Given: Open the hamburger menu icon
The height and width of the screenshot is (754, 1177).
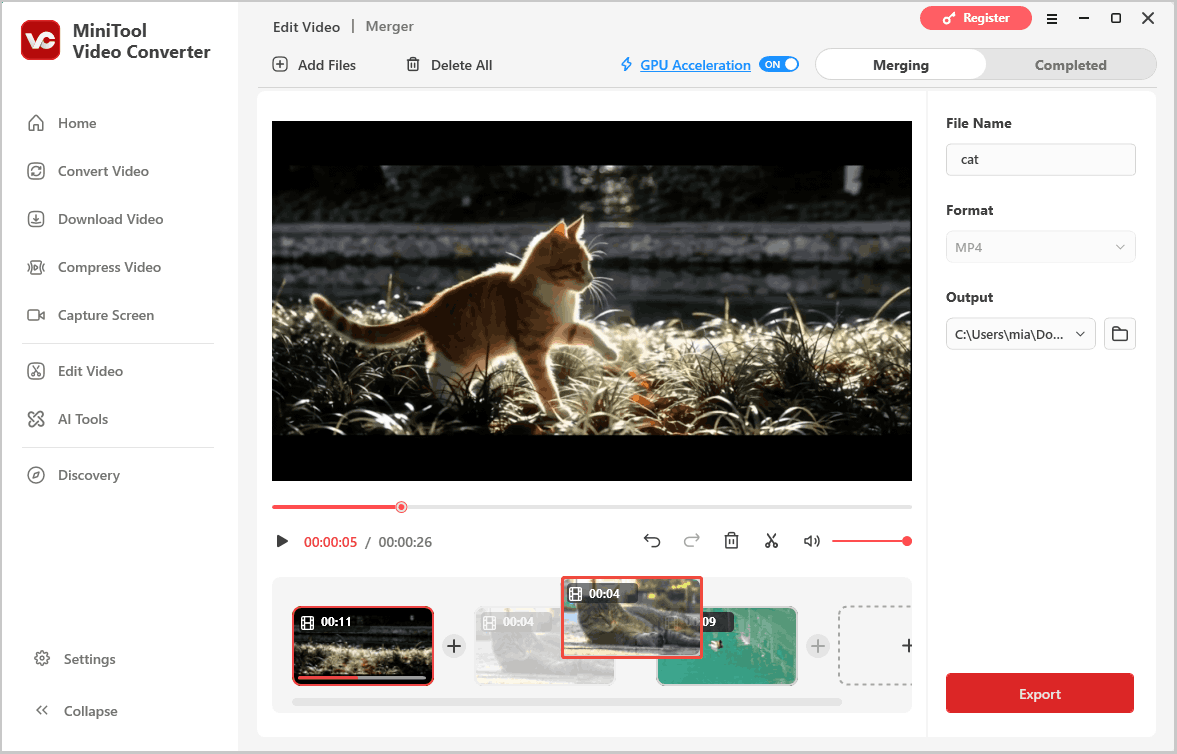Looking at the screenshot, I should point(1052,19).
